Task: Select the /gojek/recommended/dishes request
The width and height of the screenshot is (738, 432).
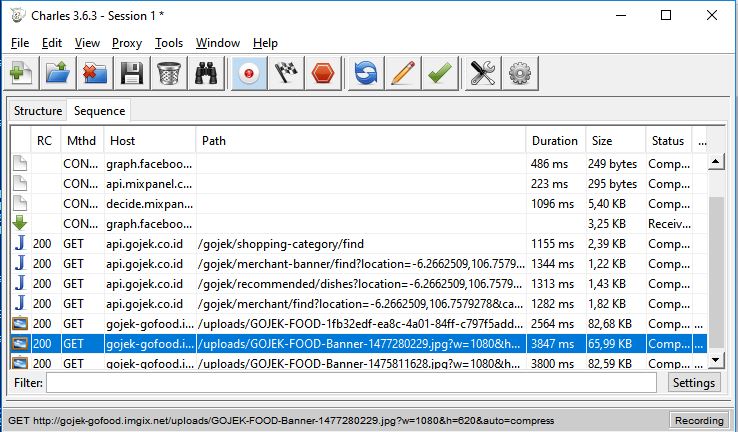Action: (358, 284)
